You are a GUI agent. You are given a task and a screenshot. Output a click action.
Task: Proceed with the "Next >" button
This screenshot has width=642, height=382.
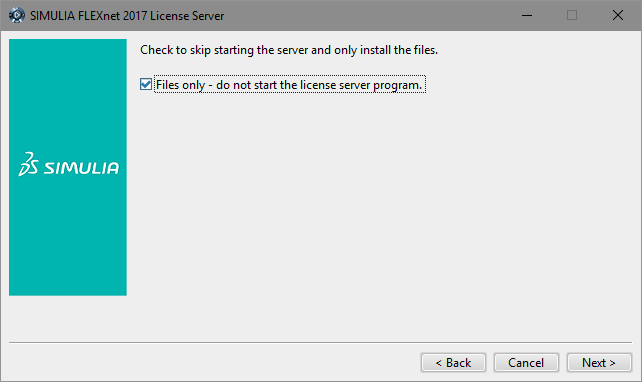click(x=599, y=363)
